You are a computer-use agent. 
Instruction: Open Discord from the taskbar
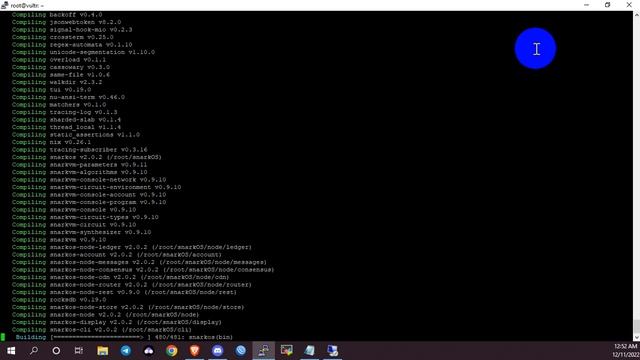click(x=218, y=351)
